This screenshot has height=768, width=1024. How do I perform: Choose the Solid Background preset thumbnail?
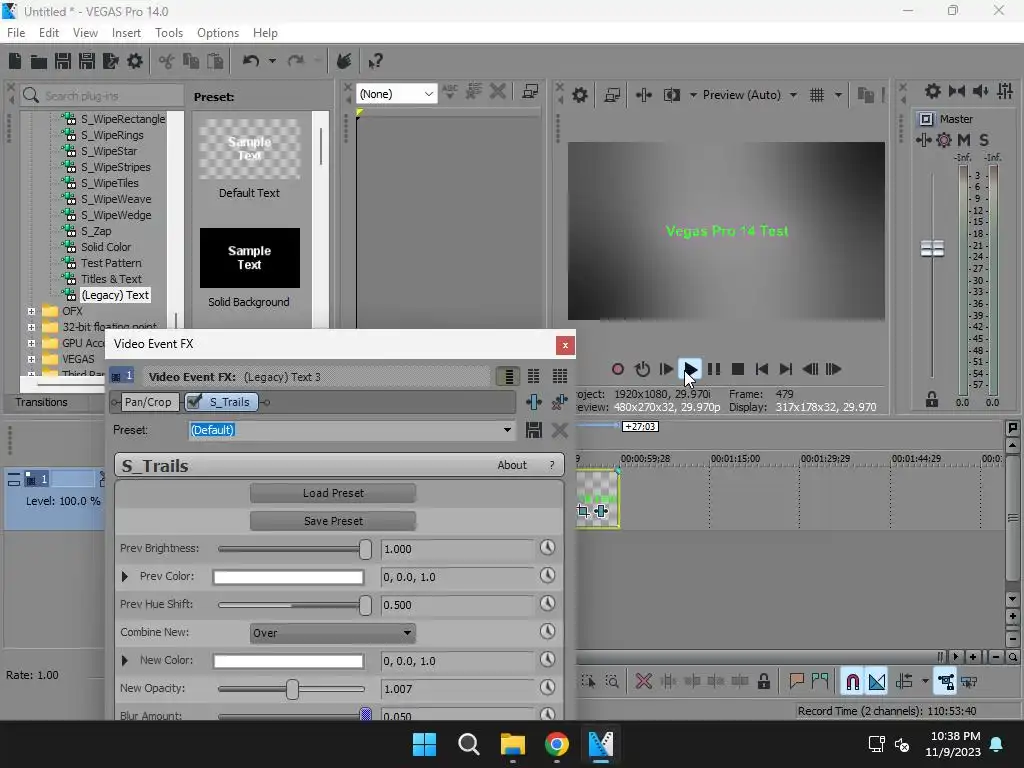[x=249, y=258]
